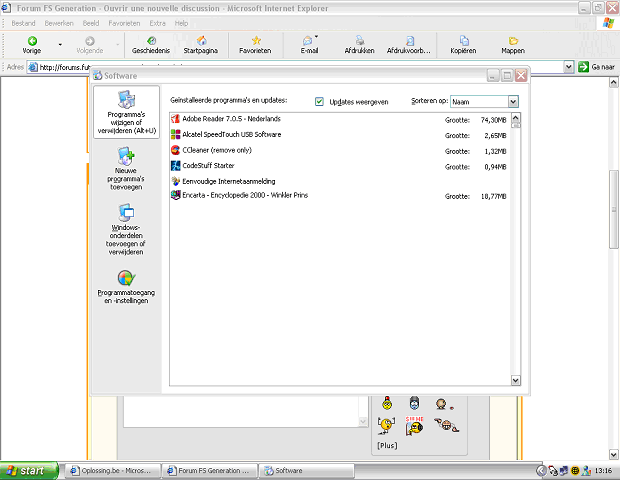Click the Encarta program icon
Screen dimensions: 620x480
coord(176,195)
